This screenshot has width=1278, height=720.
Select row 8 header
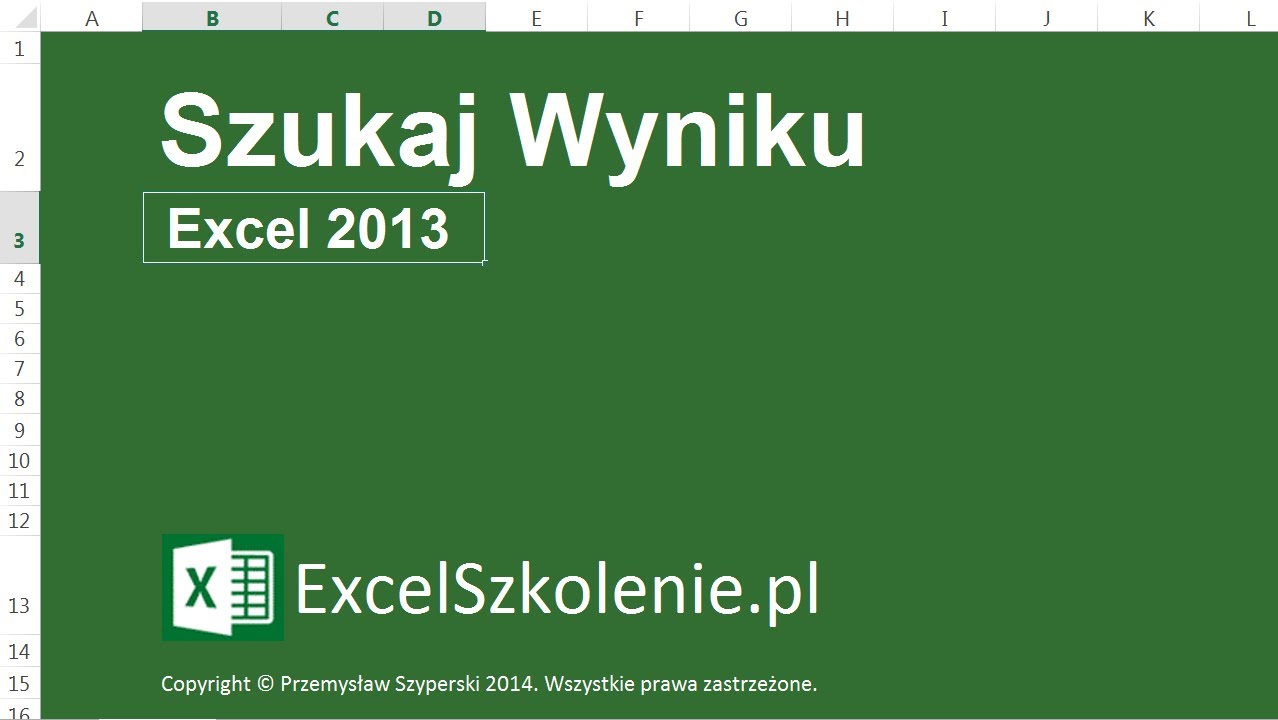20,400
